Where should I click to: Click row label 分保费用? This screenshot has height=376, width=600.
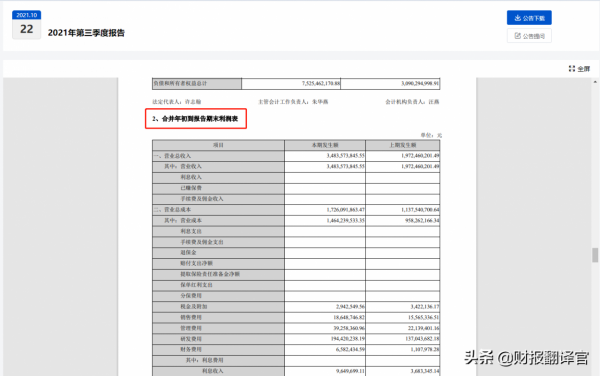[x=191, y=296]
